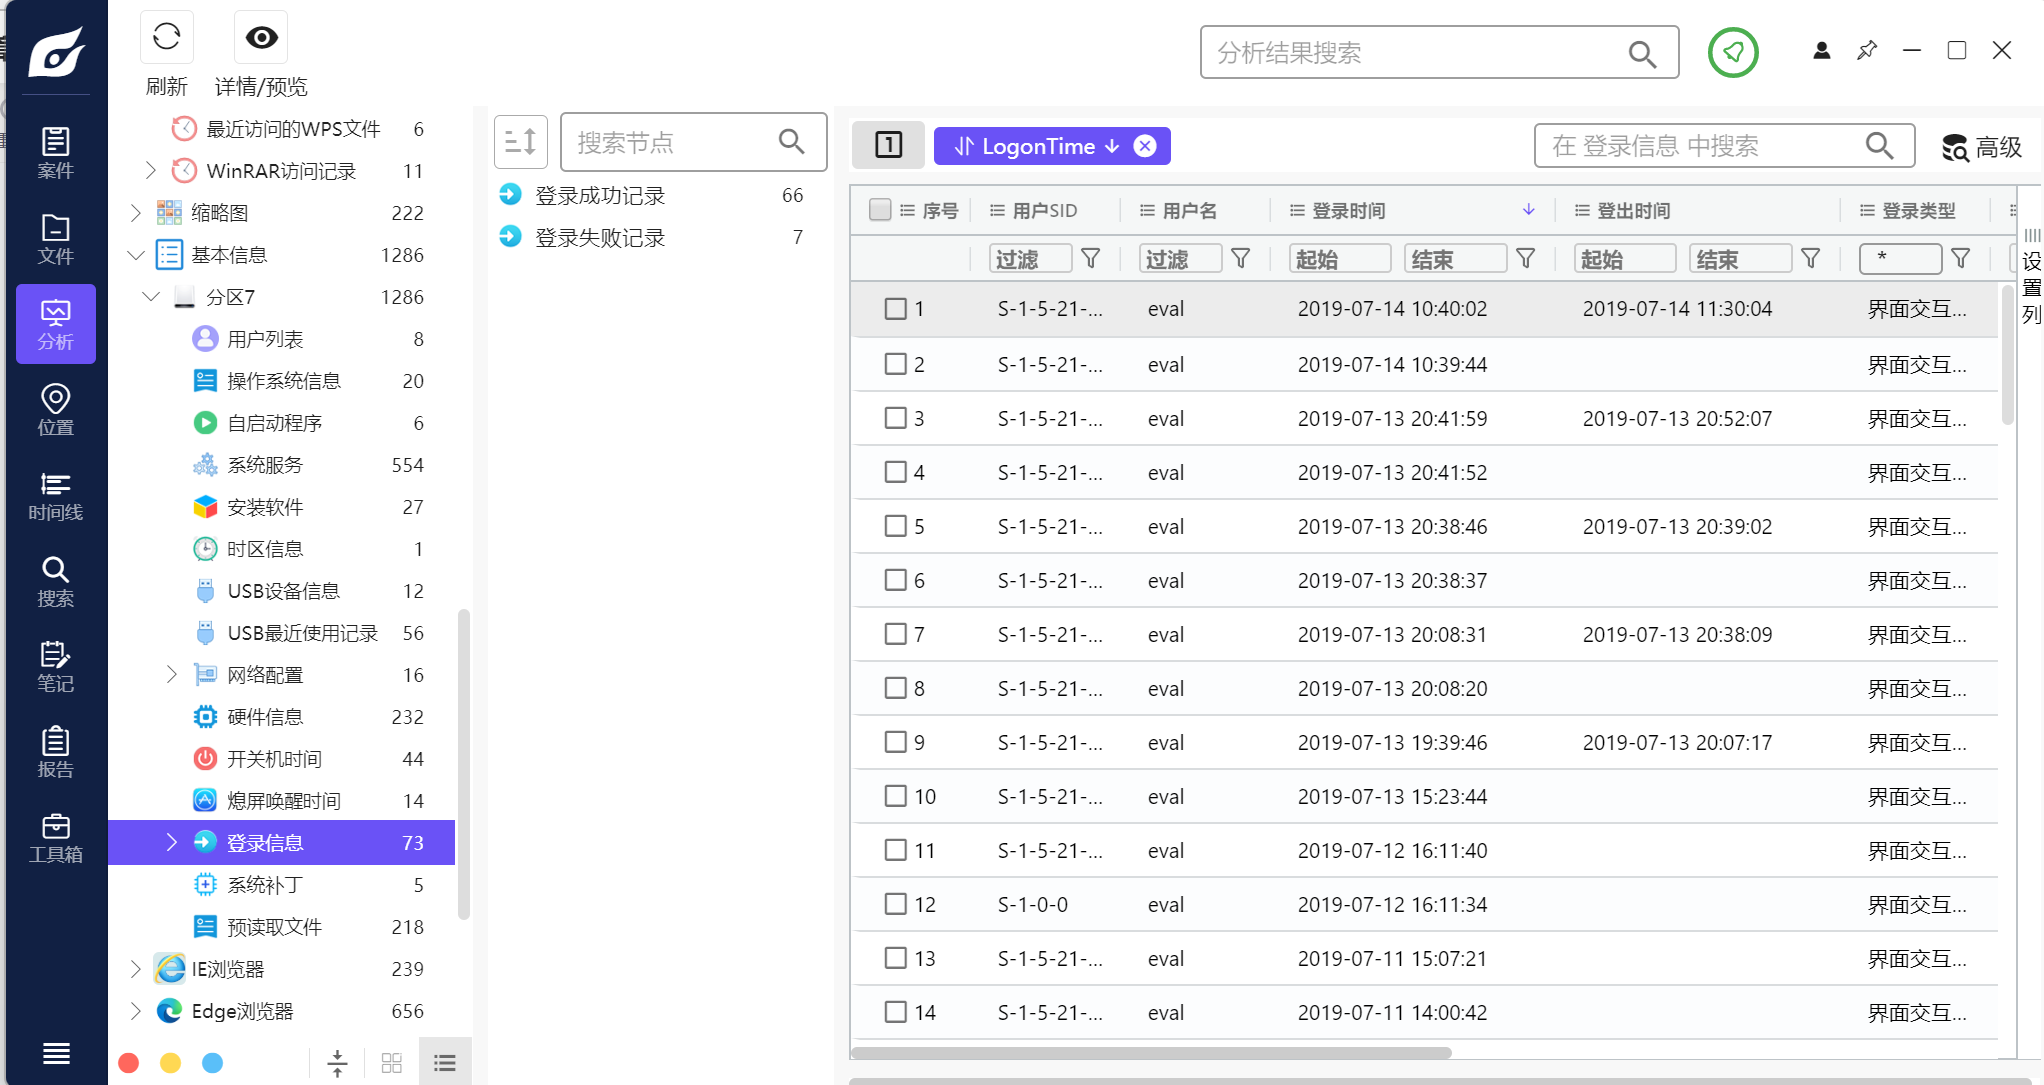Expand the 缩略图 tree node
Screen dimensions: 2044x1085
pos(136,213)
